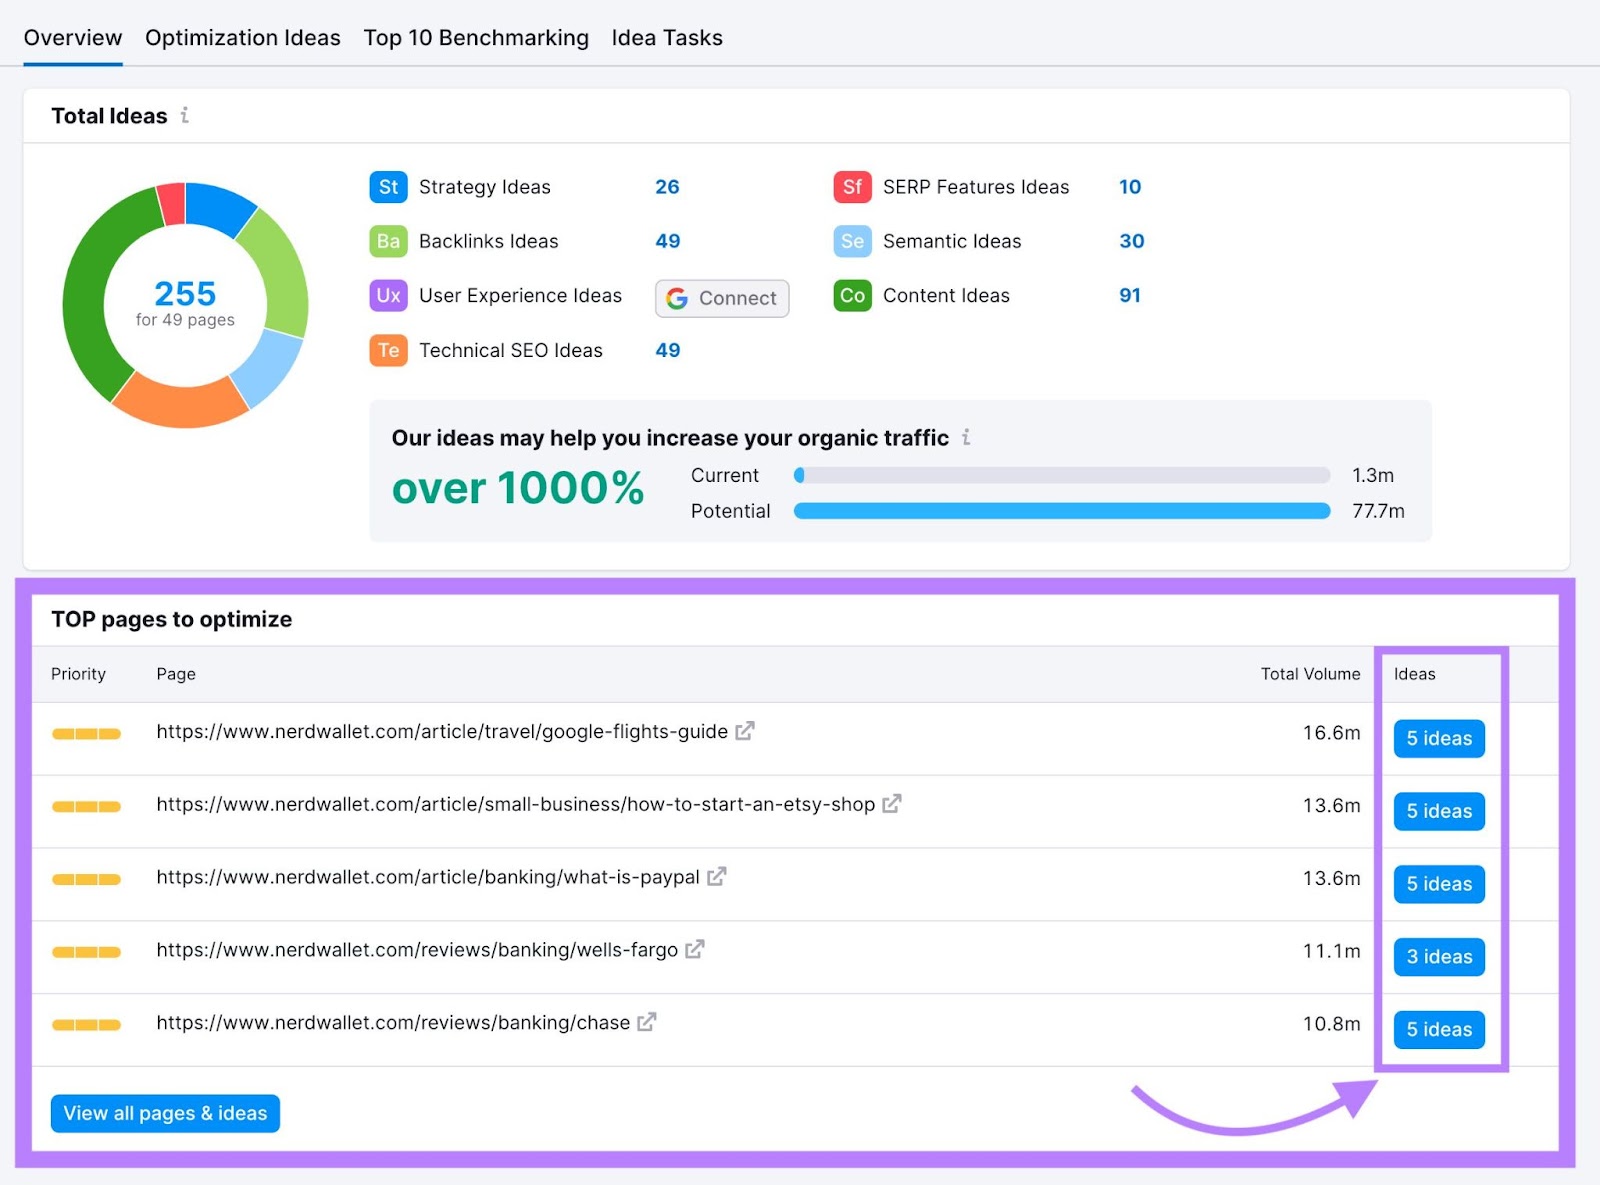Viewport: 1600px width, 1185px height.
Task: Open the Top 10 Benchmarking tab
Action: point(476,38)
